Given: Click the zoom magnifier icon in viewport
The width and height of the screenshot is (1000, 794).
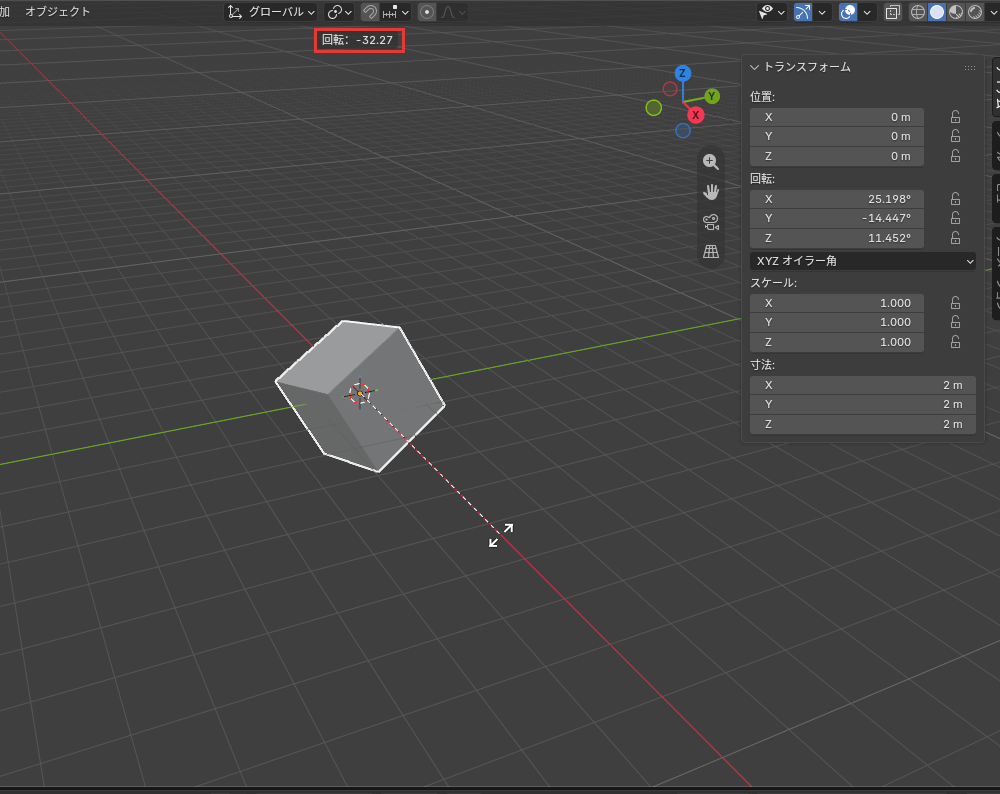Looking at the screenshot, I should [710, 162].
